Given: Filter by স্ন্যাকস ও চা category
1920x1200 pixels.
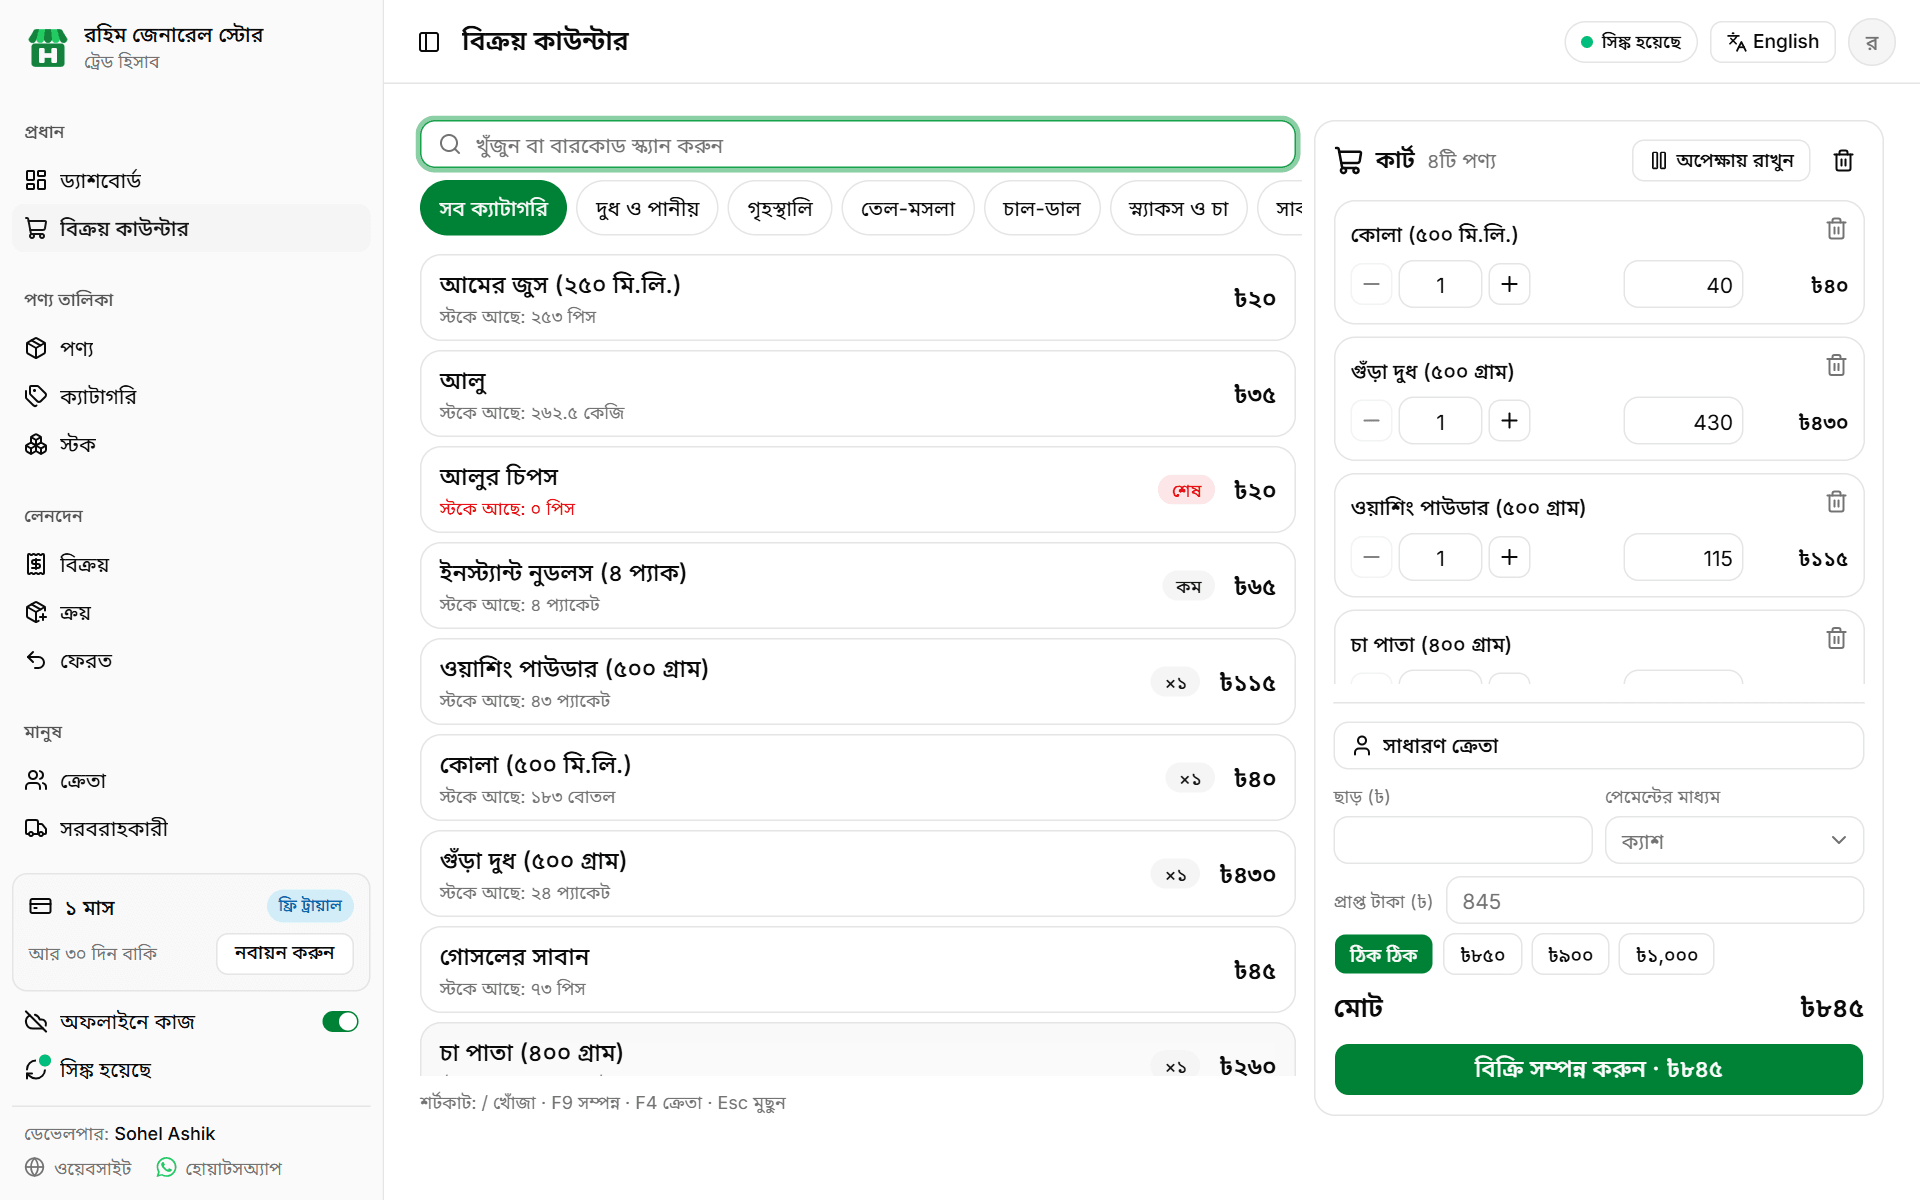Looking at the screenshot, I should (x=1179, y=208).
